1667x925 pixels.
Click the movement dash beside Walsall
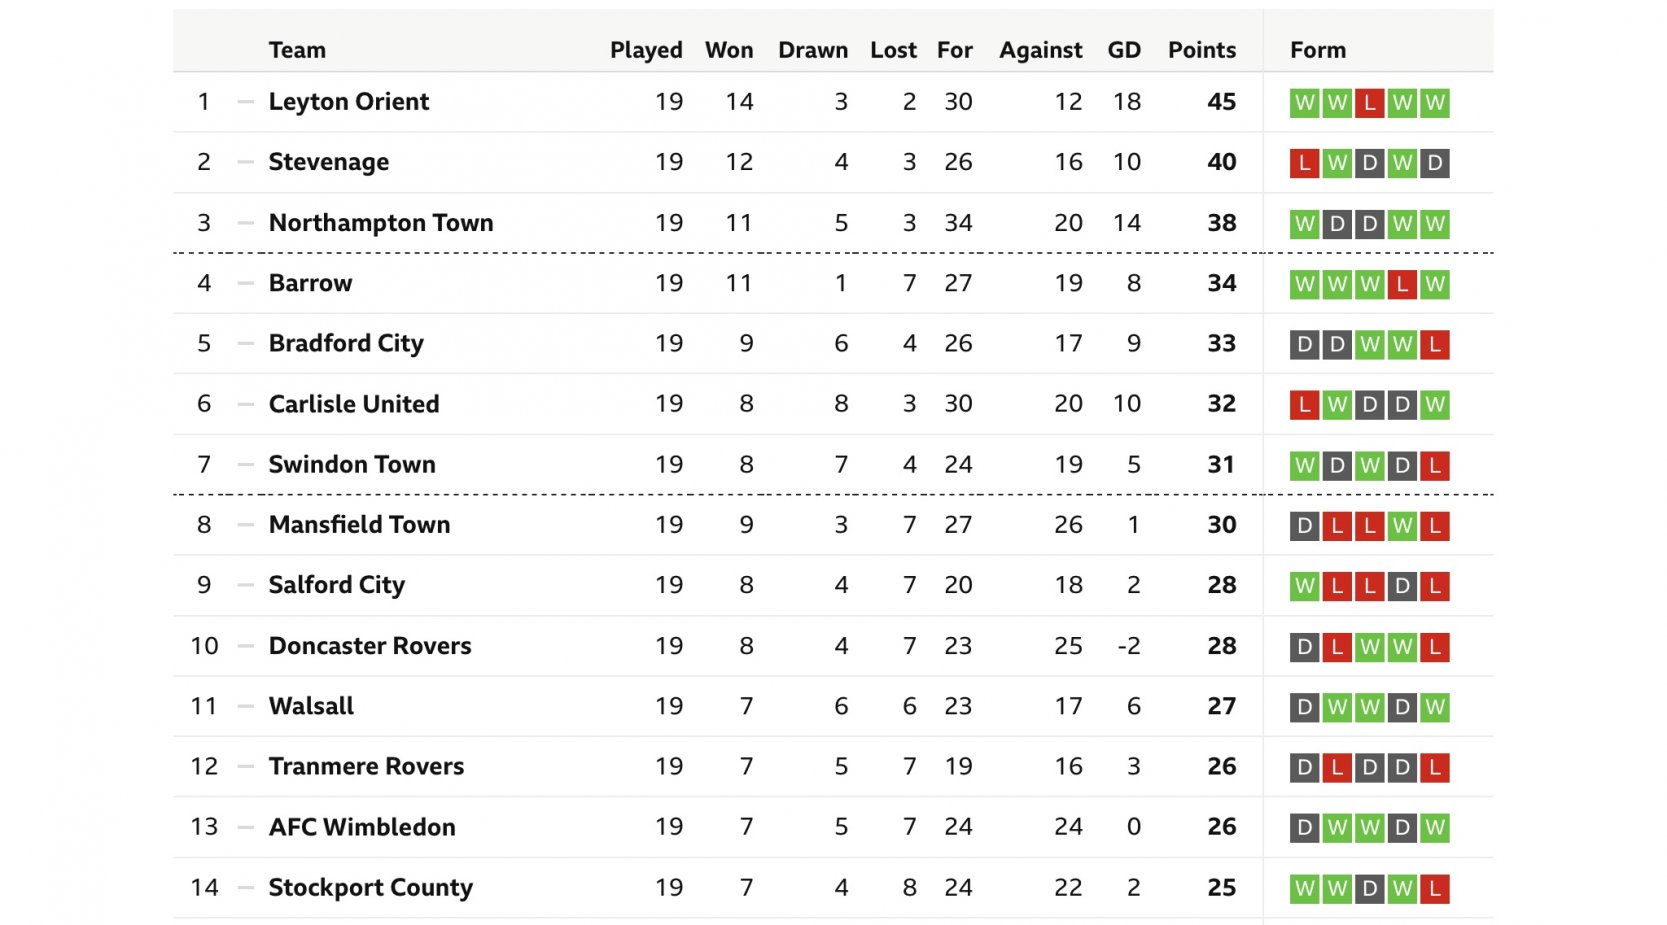coord(245,706)
